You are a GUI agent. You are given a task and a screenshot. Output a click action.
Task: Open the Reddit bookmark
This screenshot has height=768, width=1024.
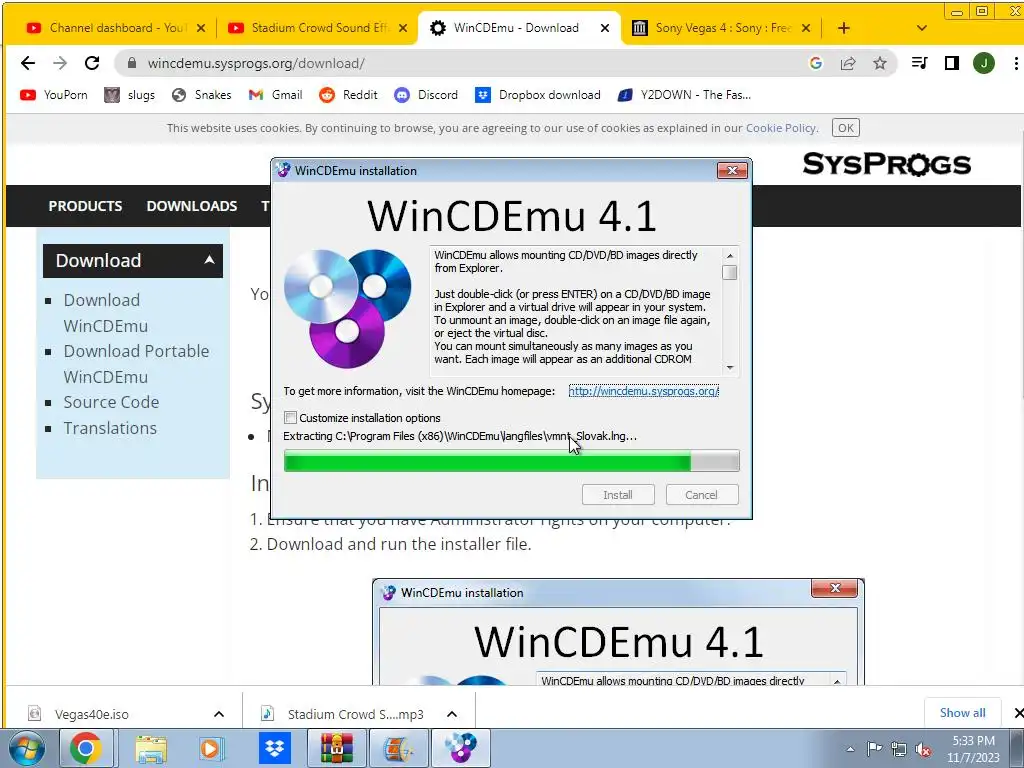[x=348, y=95]
